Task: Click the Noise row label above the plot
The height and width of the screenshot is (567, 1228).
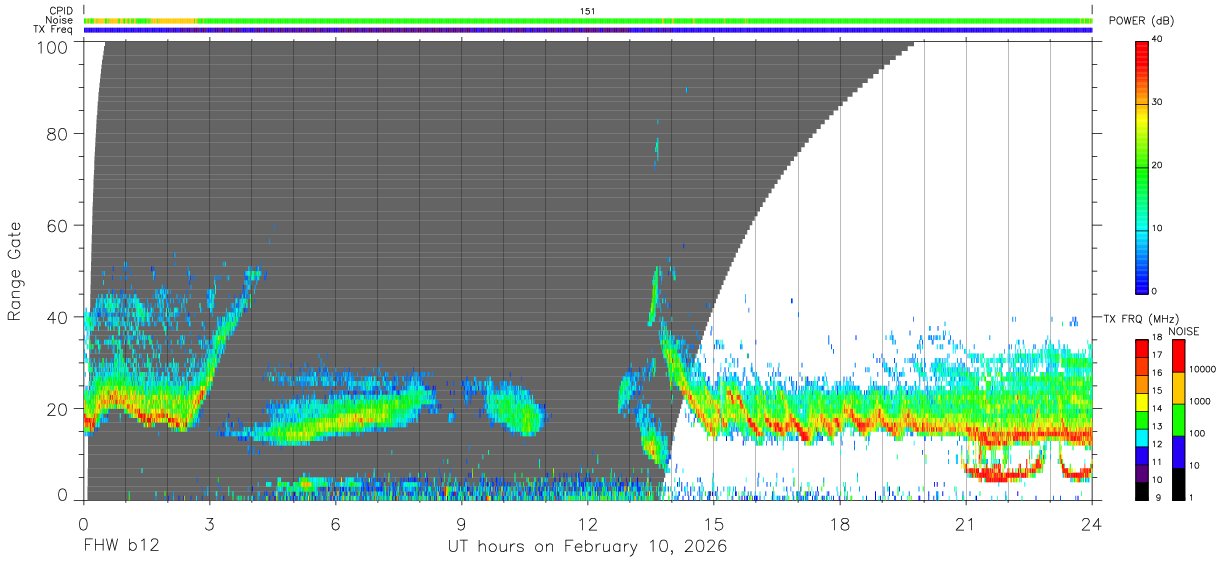Action: click(x=60, y=20)
